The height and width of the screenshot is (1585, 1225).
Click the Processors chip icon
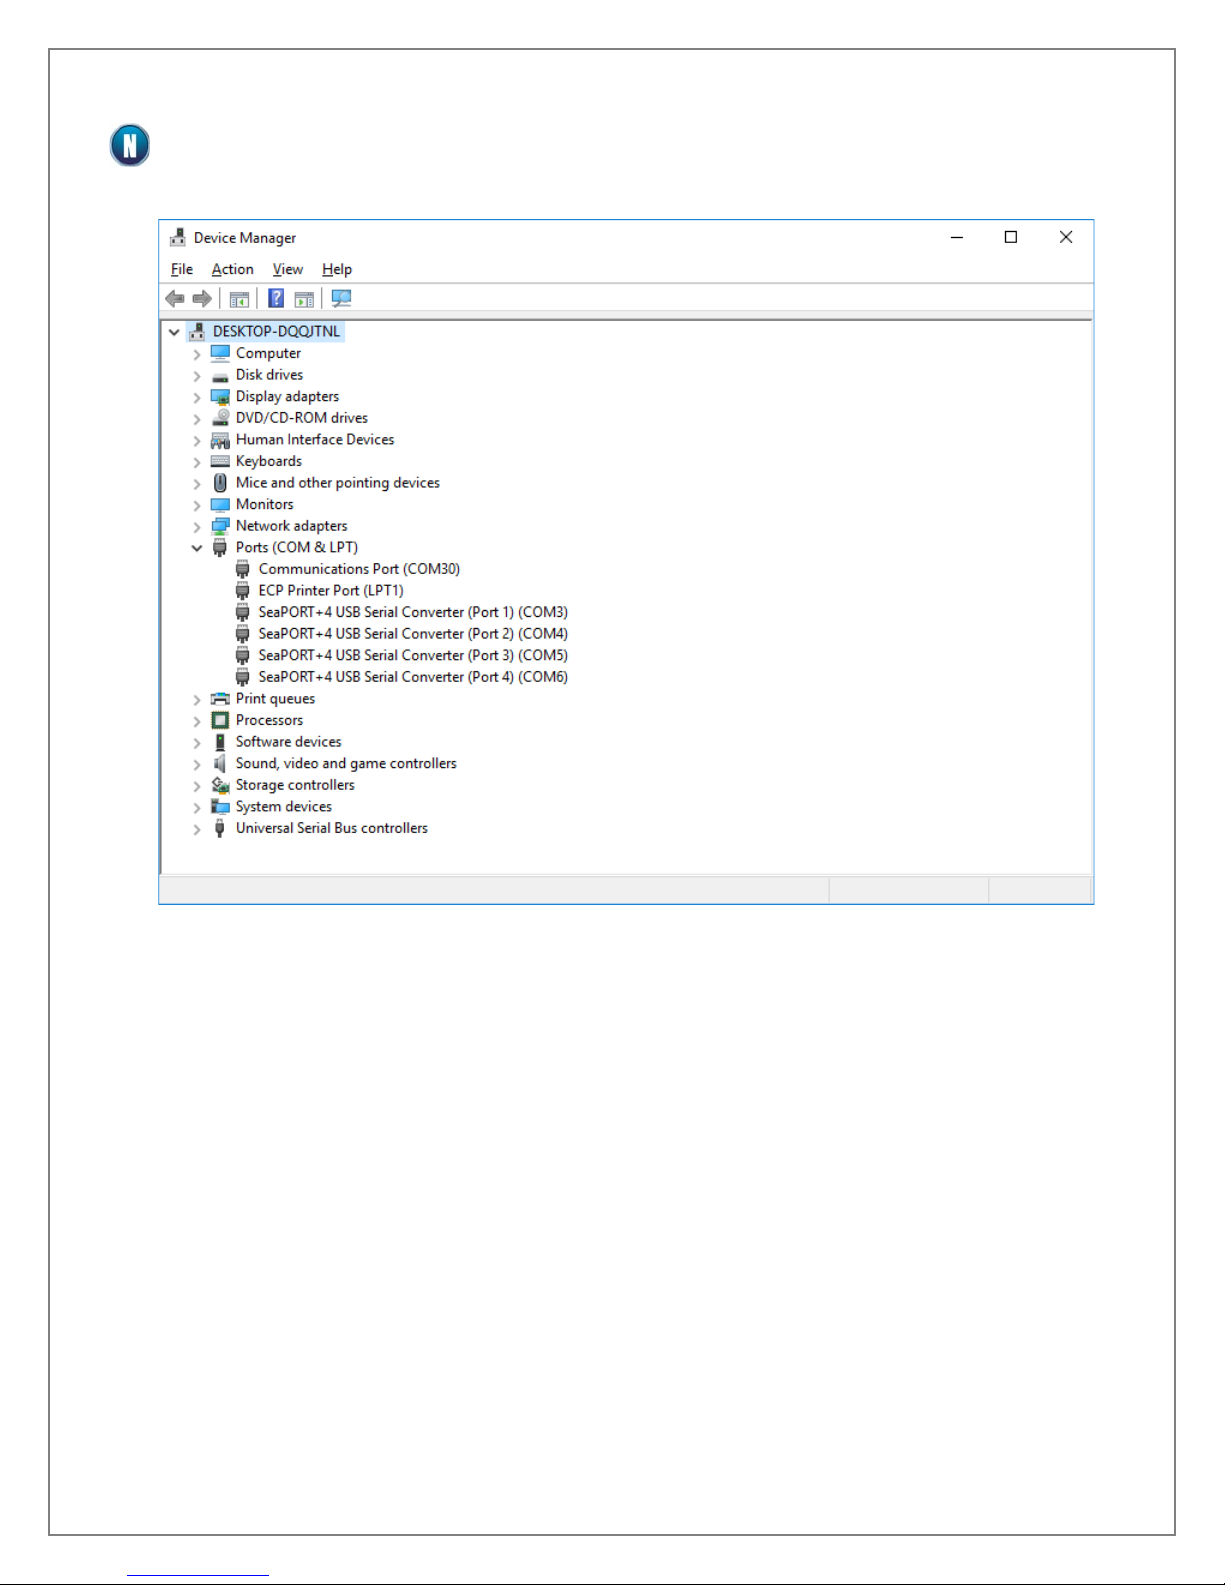click(x=220, y=720)
